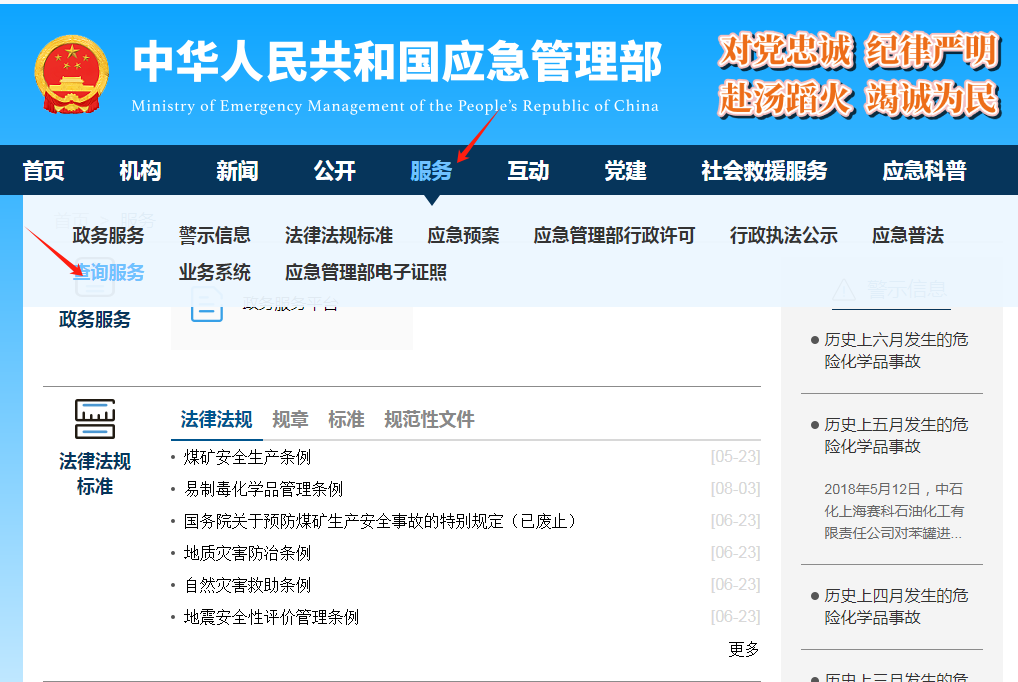Expand the 互动 navigation menu

528,171
